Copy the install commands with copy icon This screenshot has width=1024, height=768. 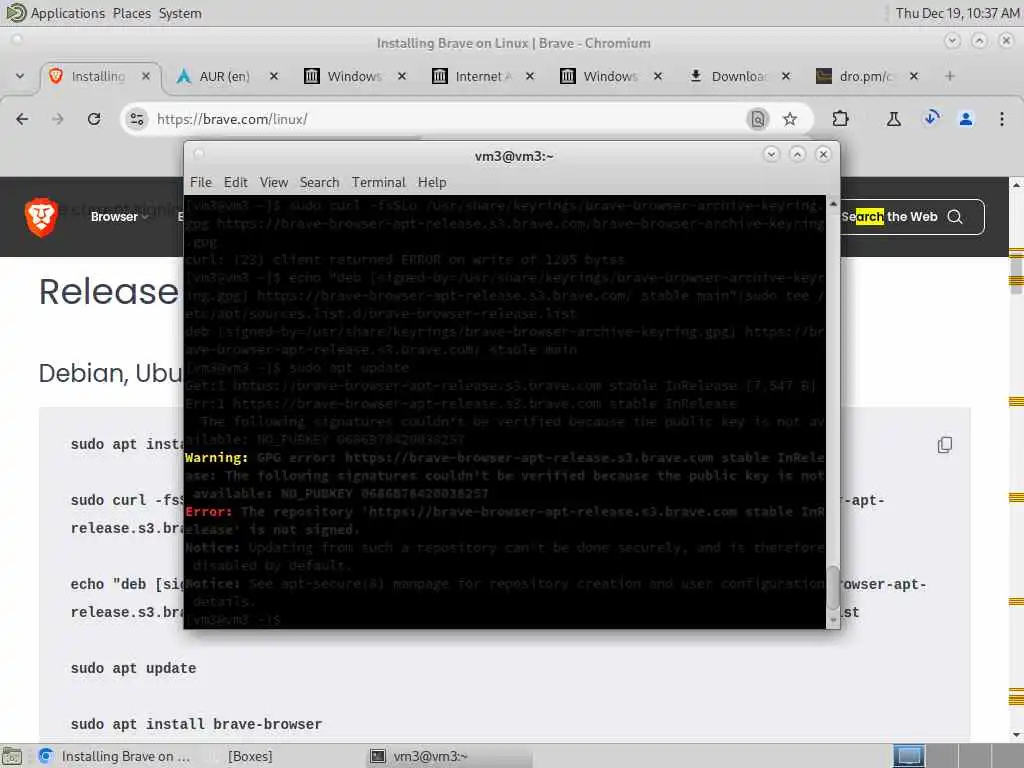point(944,445)
